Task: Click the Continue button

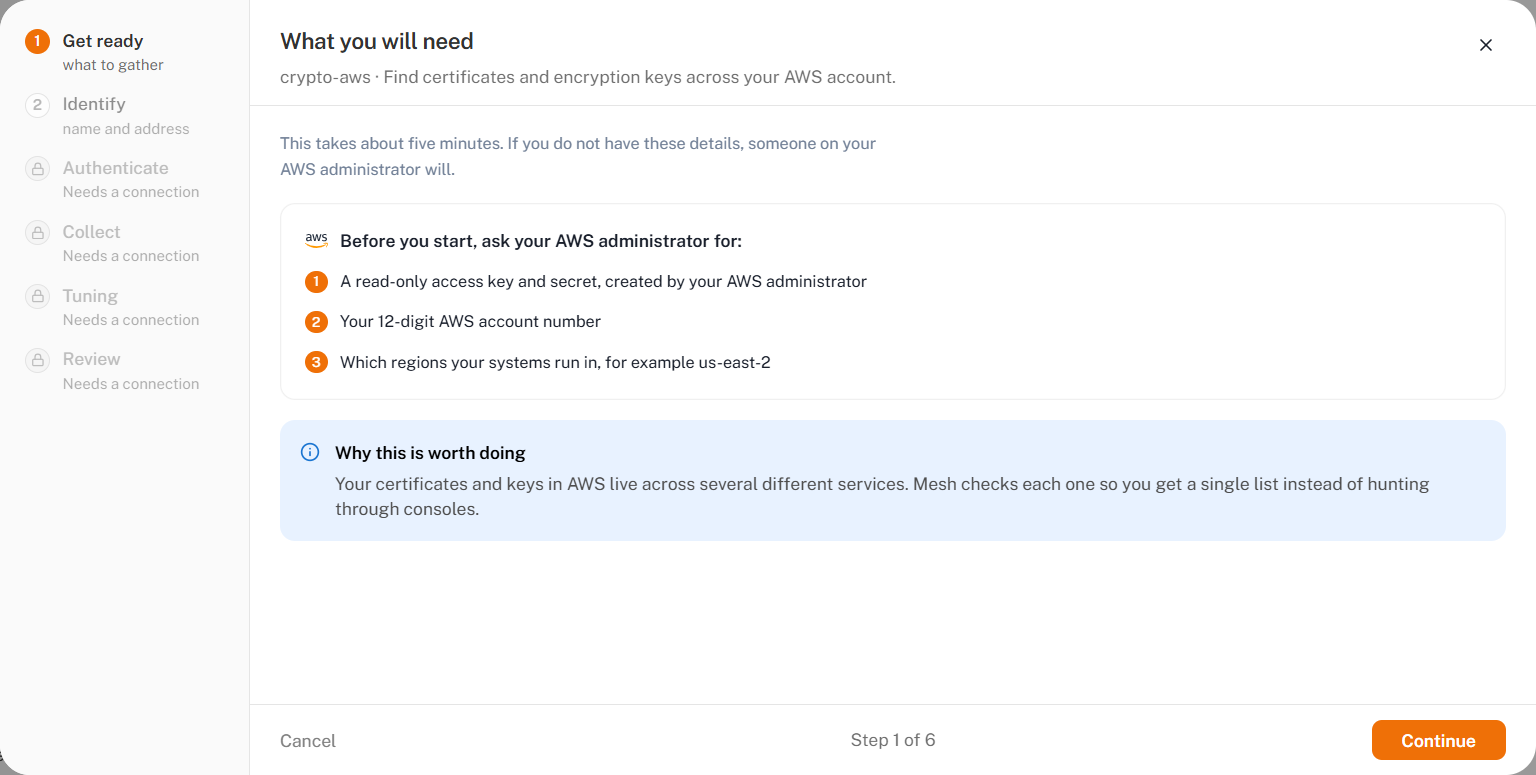Action: click(x=1438, y=740)
